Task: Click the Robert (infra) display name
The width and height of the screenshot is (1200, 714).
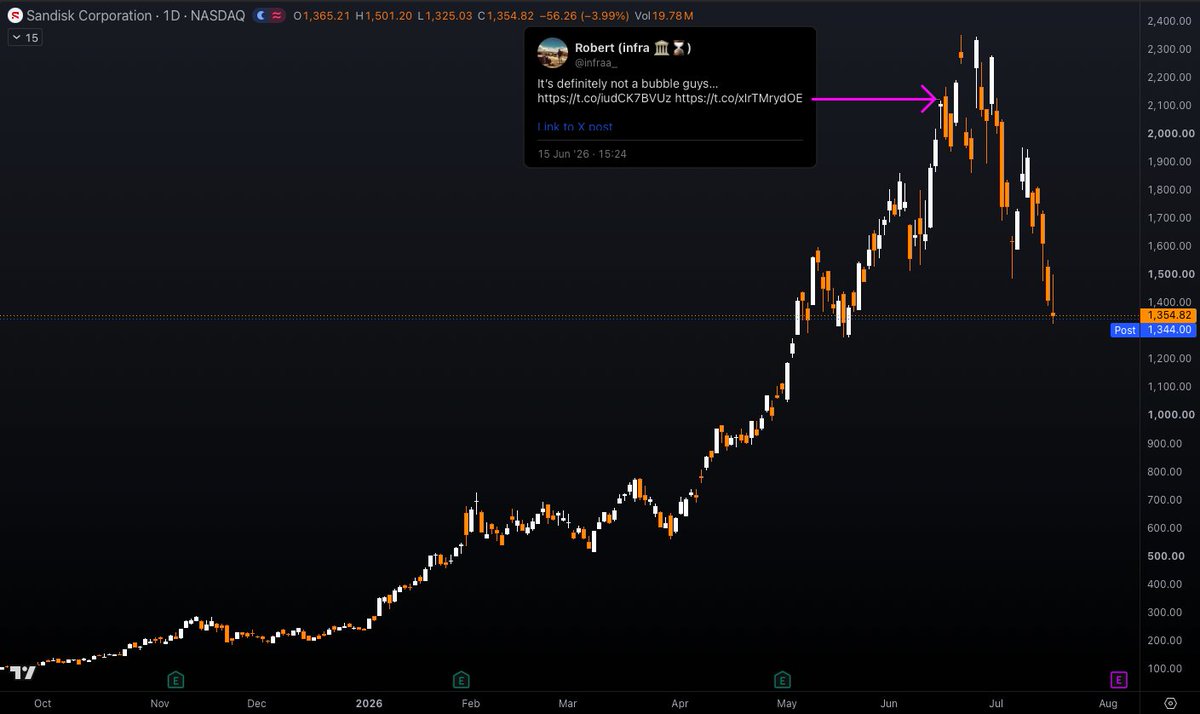Action: pos(633,47)
